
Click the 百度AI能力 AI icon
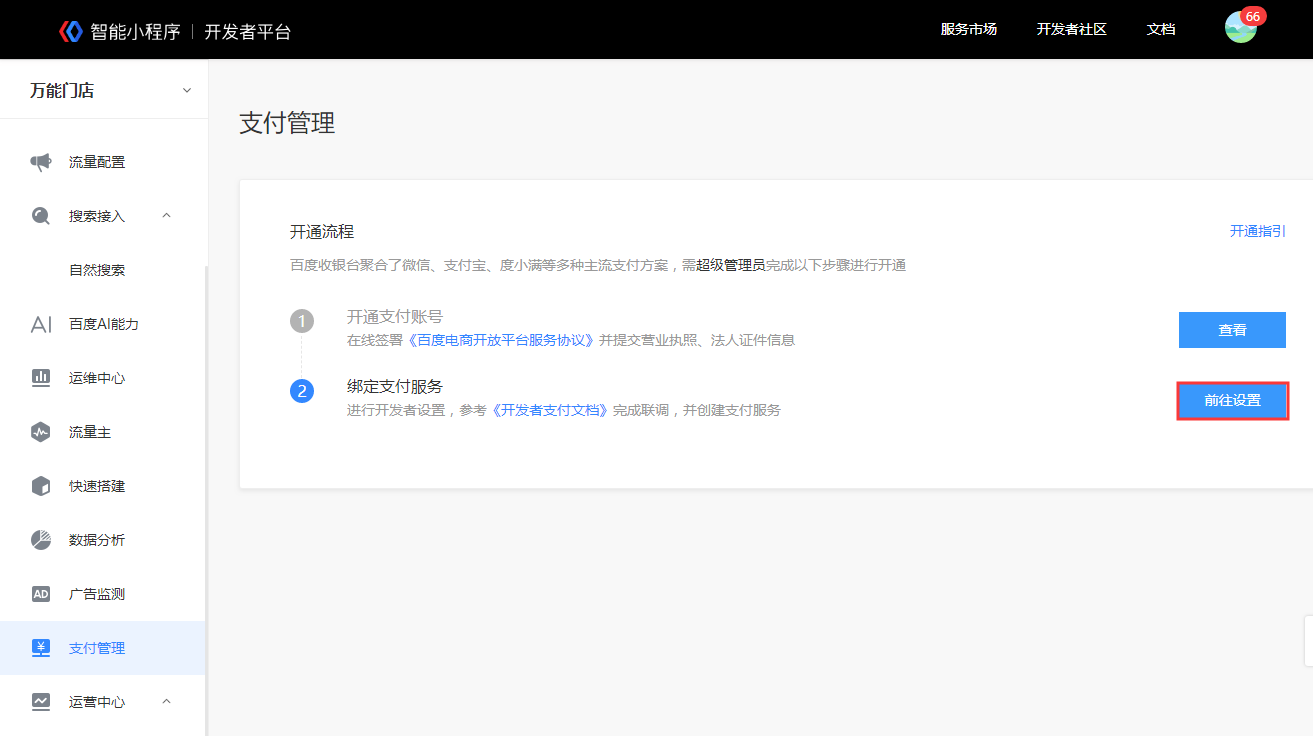pos(41,324)
